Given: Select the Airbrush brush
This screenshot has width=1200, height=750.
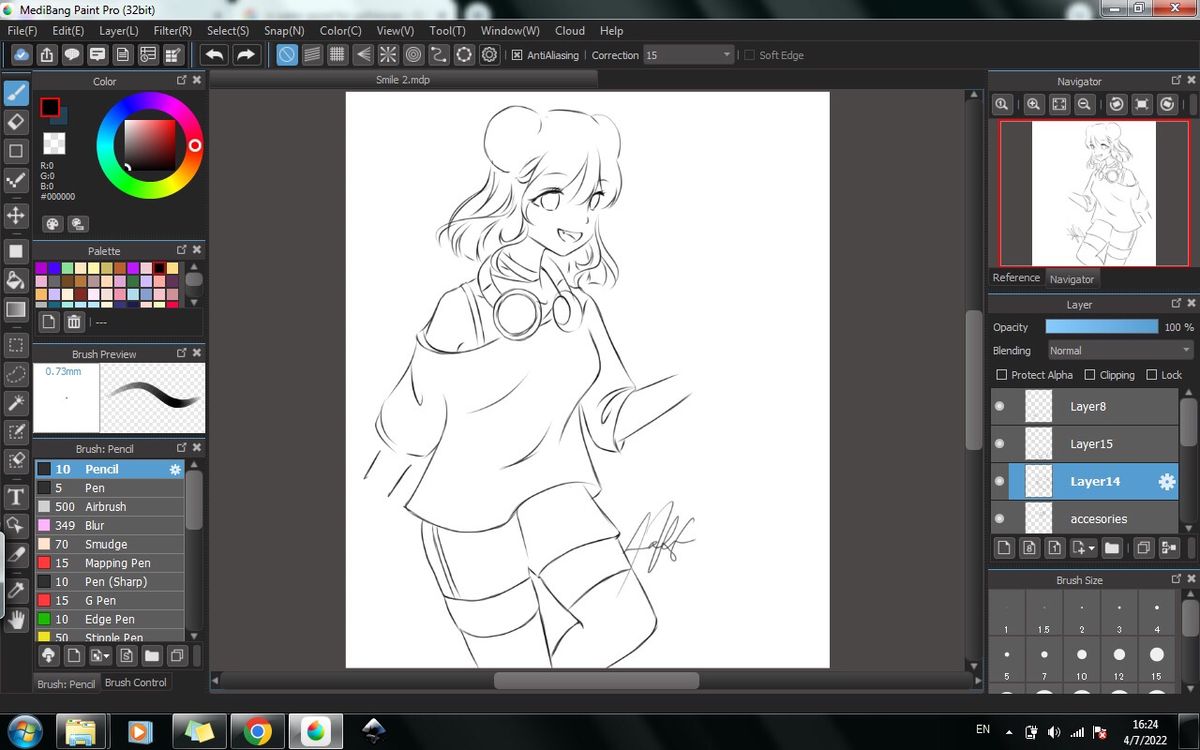Looking at the screenshot, I should click(x=110, y=507).
